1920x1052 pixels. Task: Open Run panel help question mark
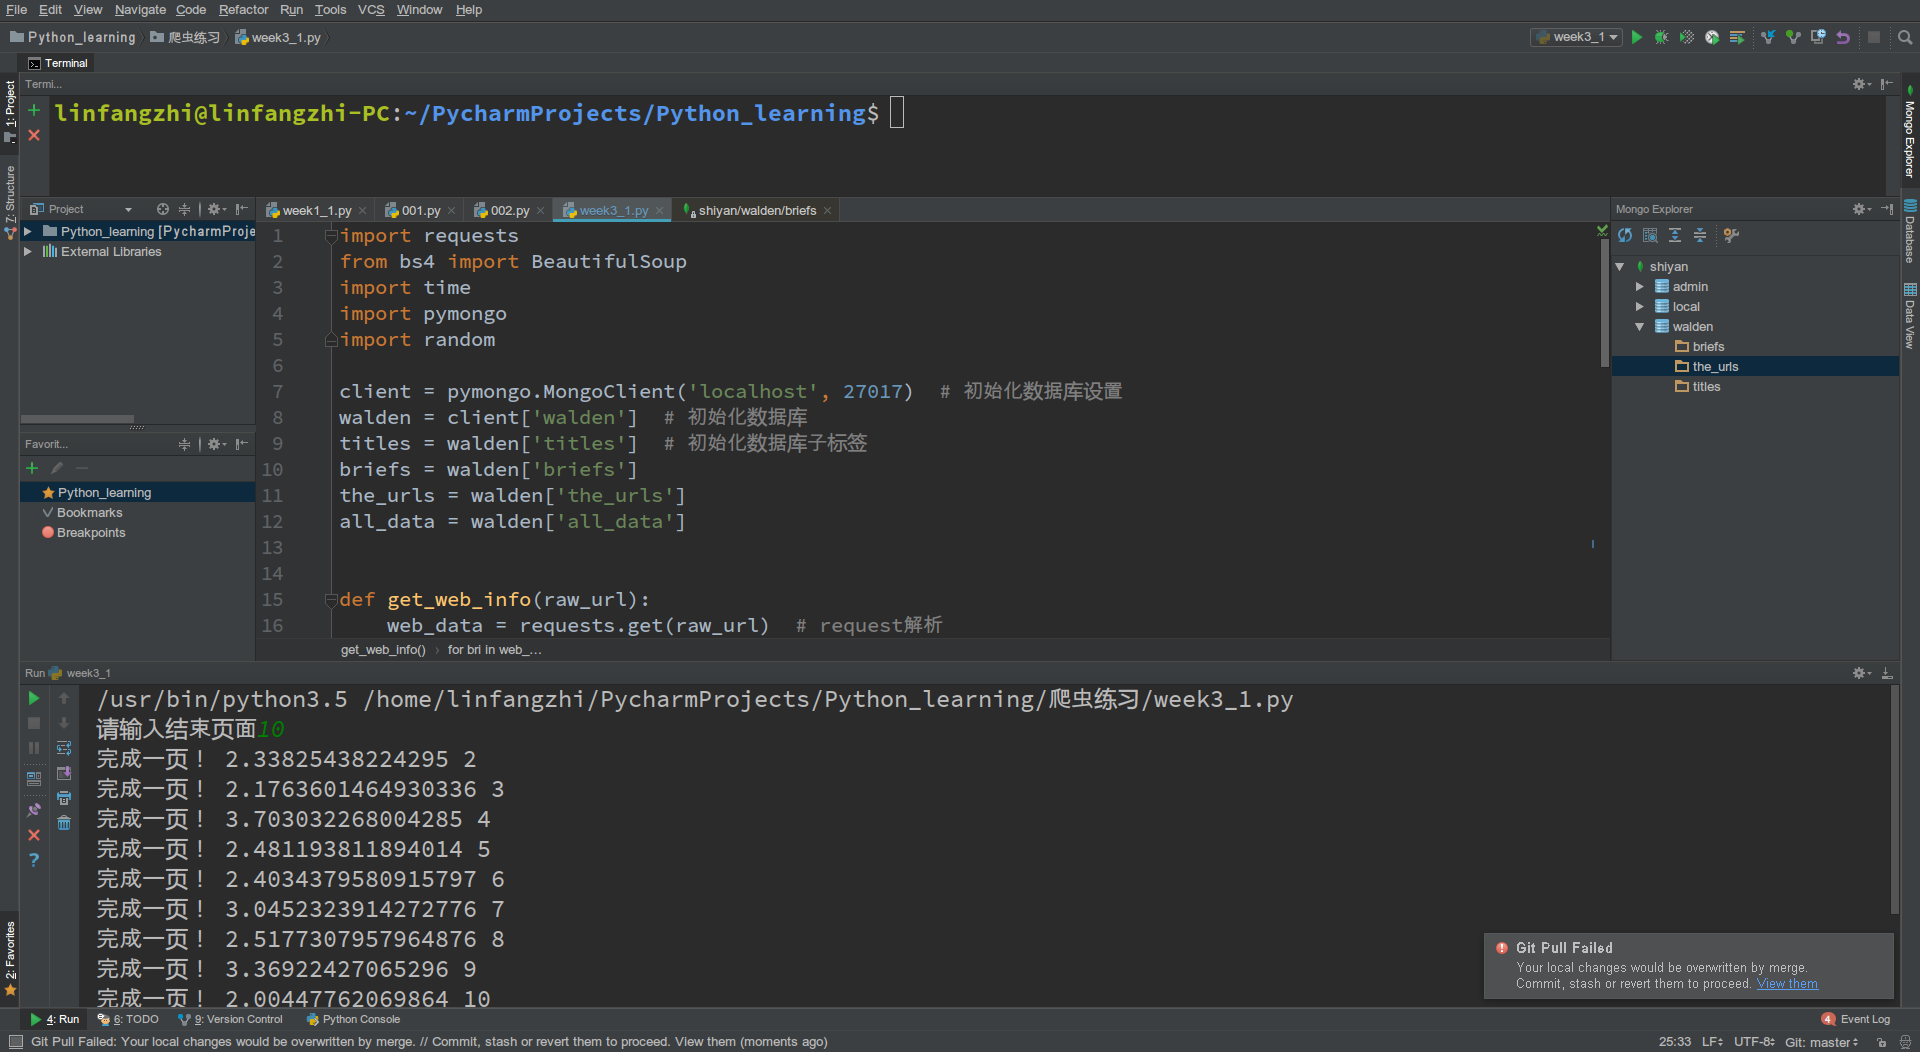pos(34,860)
